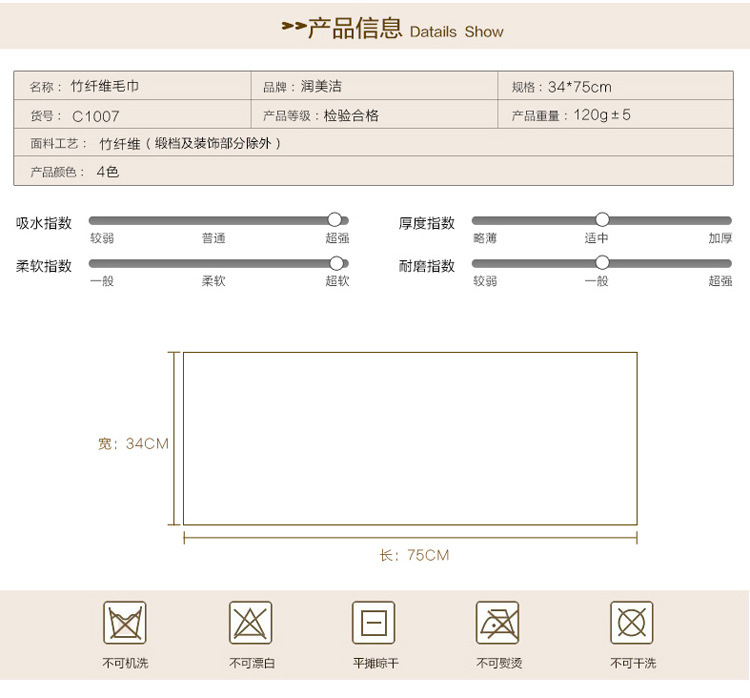Click the item number C1007

(x=95, y=116)
